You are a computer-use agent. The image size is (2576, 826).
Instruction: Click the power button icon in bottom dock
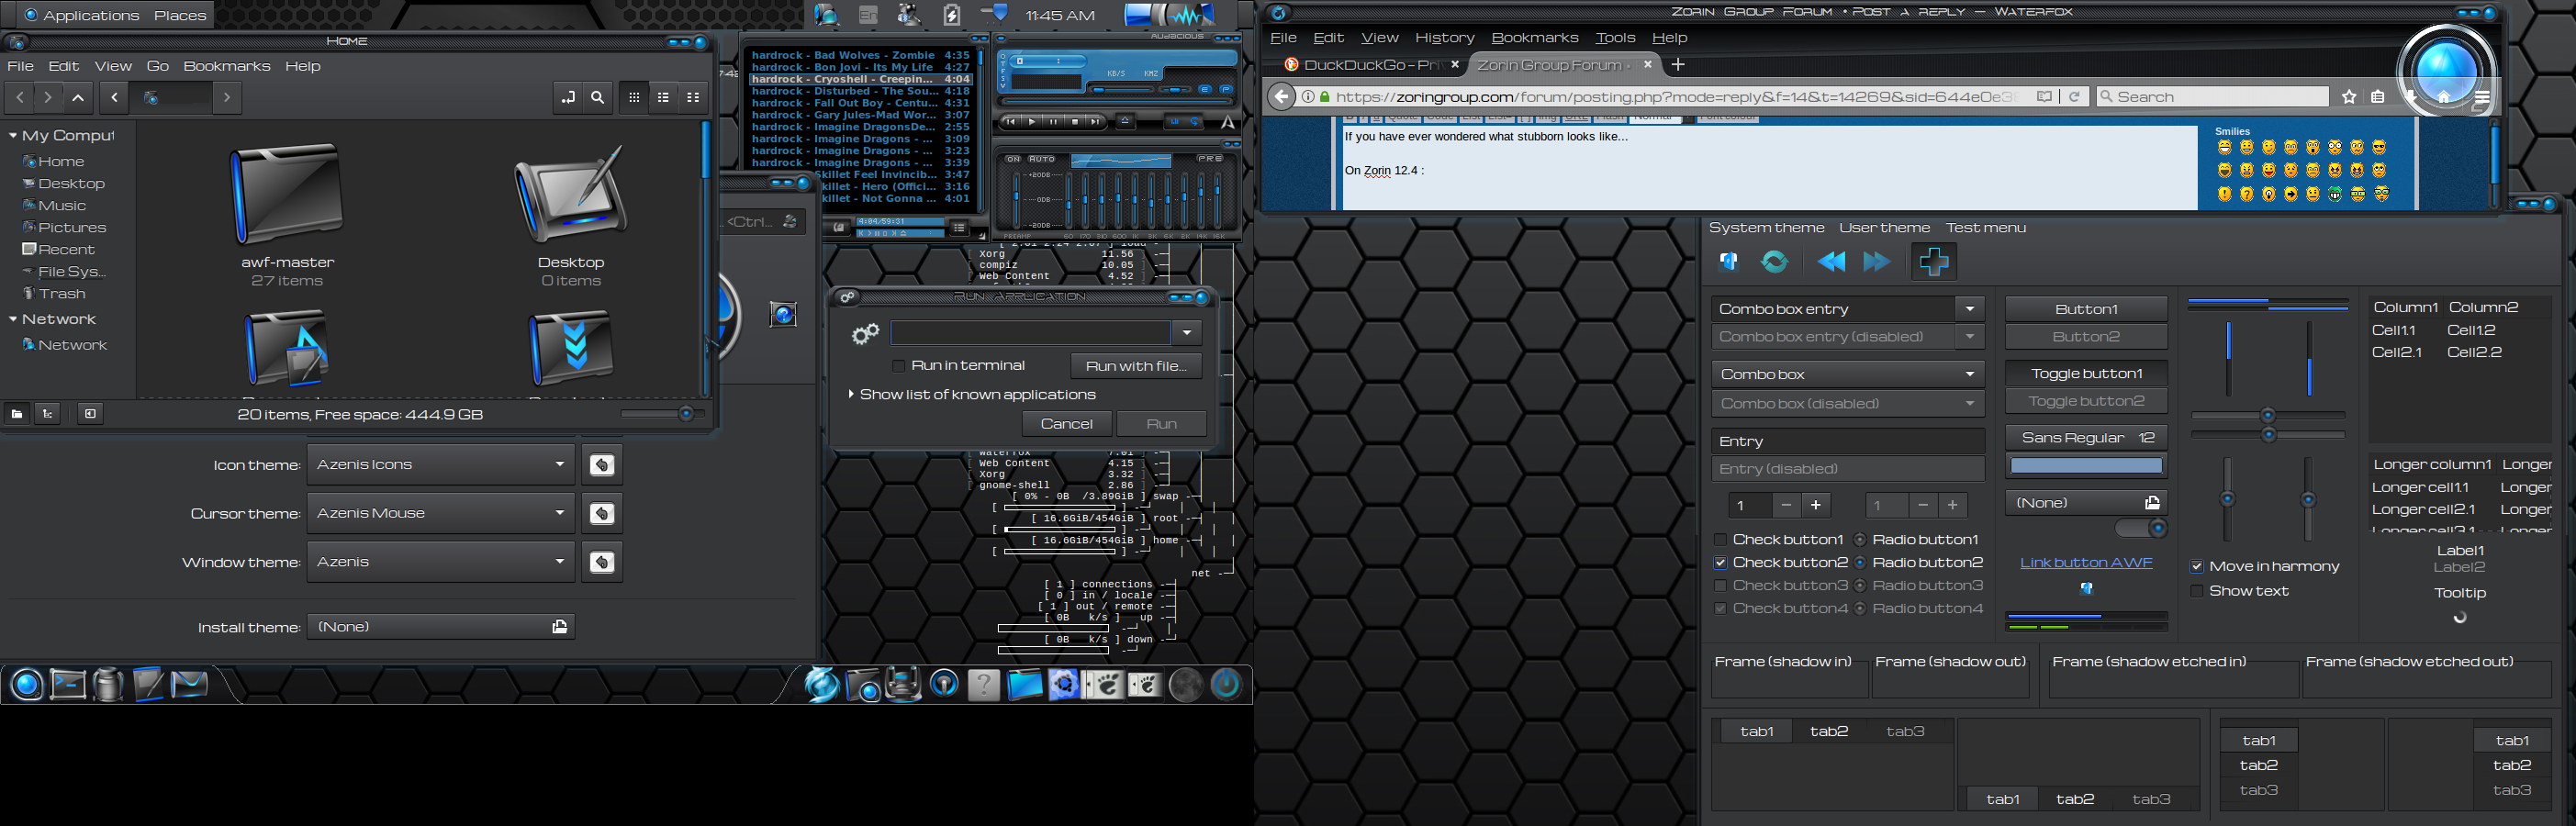coord(1226,684)
